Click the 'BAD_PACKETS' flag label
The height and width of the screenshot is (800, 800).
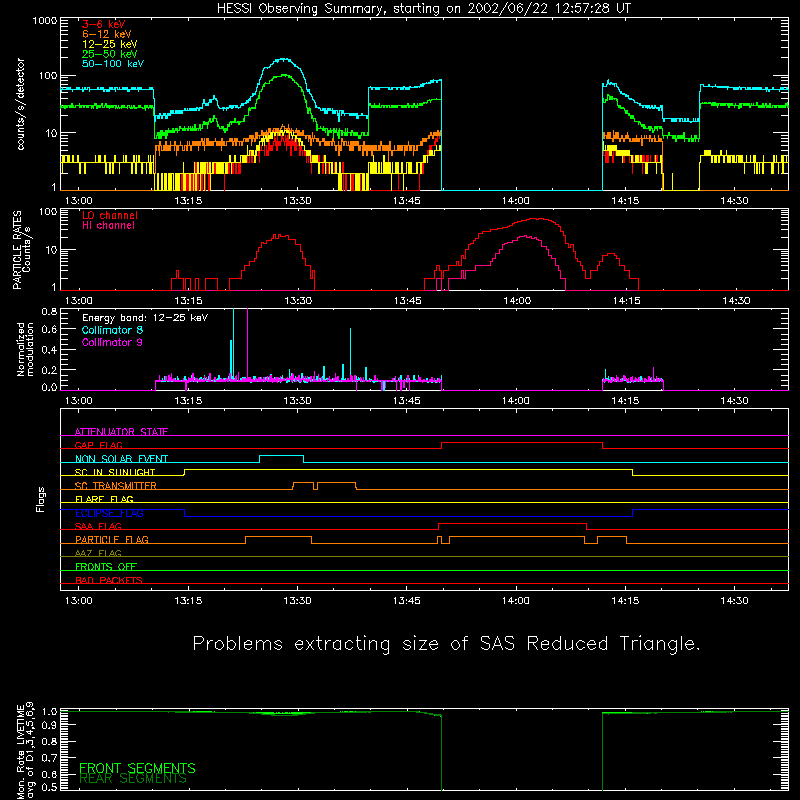click(109, 580)
